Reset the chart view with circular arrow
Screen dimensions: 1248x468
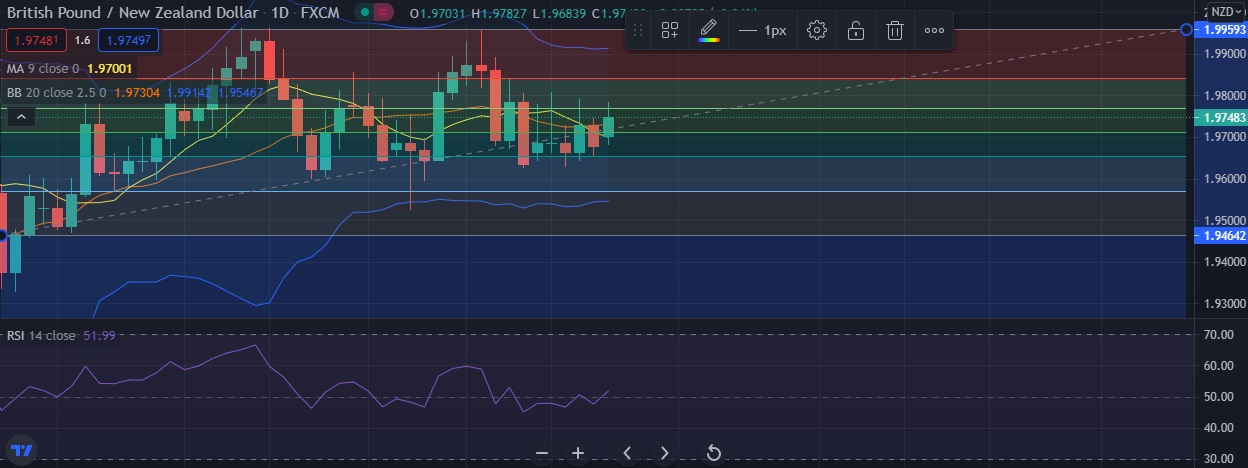(x=714, y=453)
